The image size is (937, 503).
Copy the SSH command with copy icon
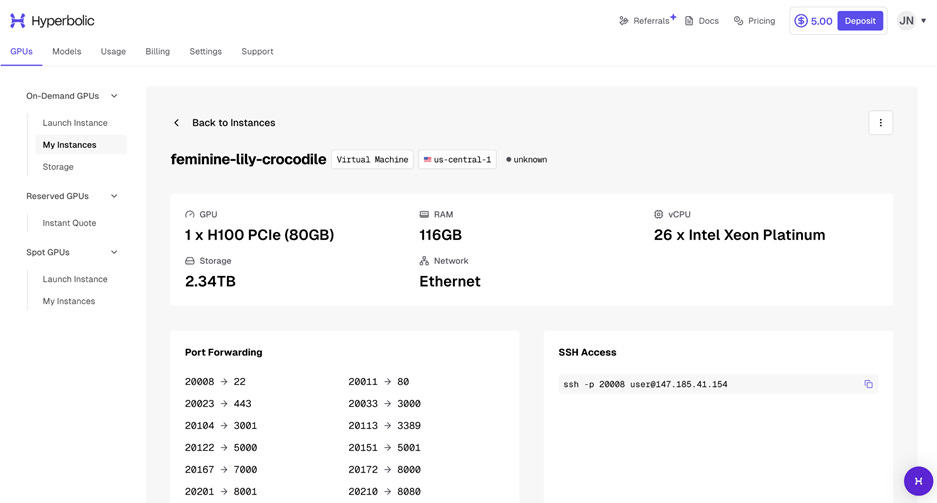pyautogui.click(x=868, y=384)
